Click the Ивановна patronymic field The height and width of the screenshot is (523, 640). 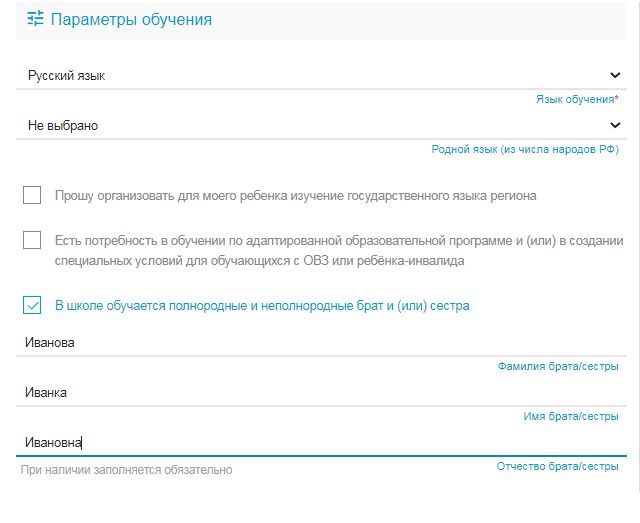pos(321,443)
